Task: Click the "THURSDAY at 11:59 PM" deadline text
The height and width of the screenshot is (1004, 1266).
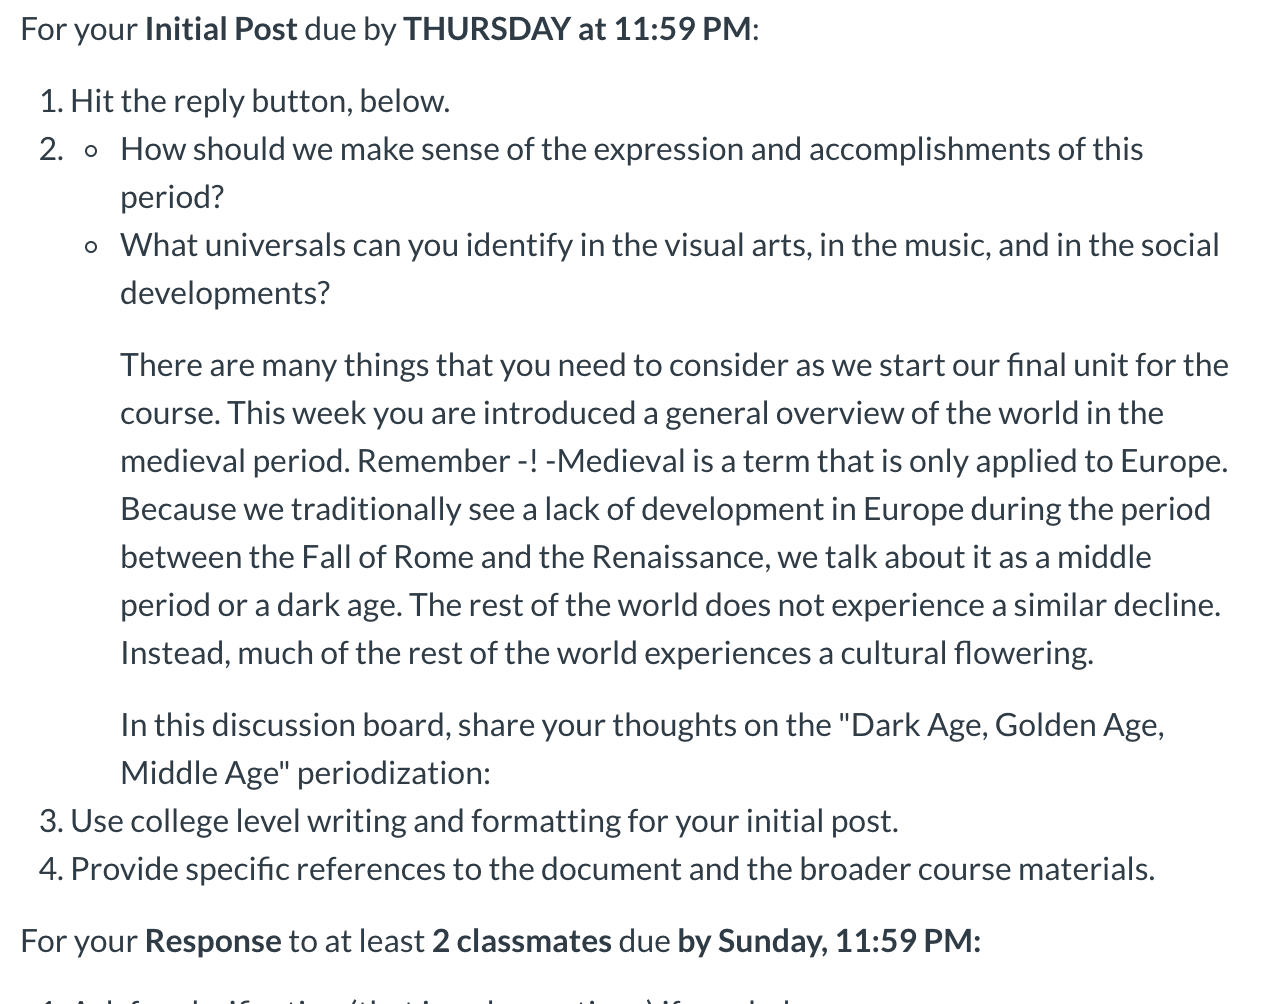Action: coord(576,29)
